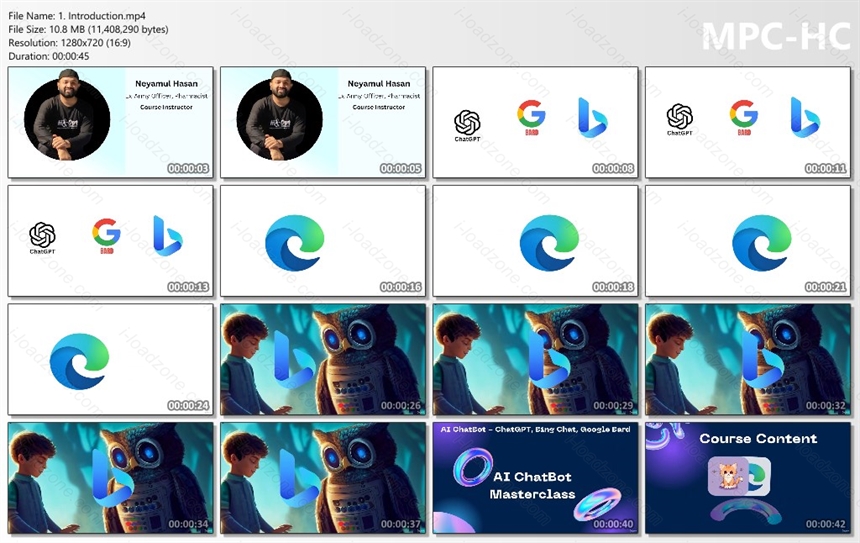
Task: Click the Bing logo over the owl at 00:00:29
Action: (x=549, y=359)
